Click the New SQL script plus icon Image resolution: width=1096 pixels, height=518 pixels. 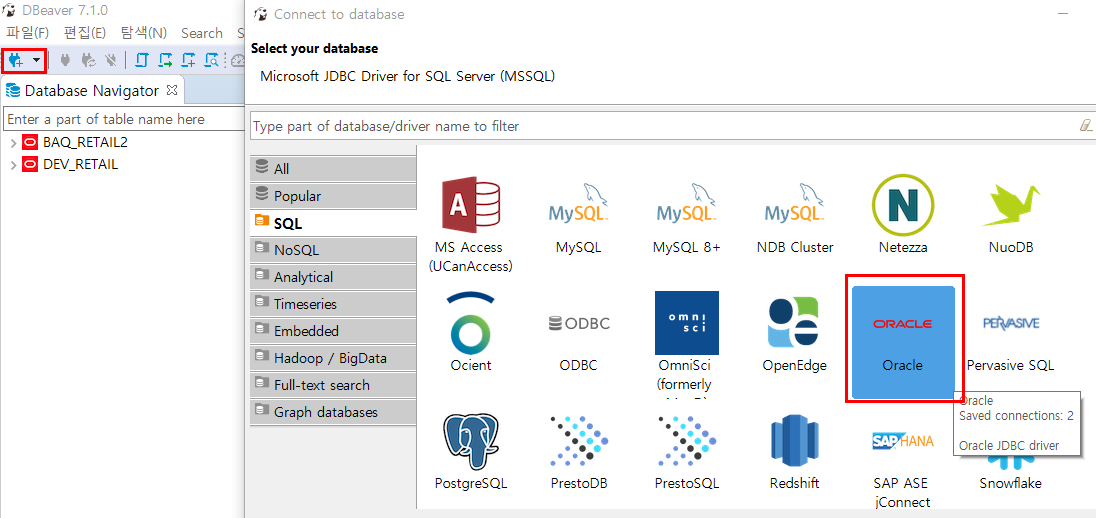tap(189, 61)
